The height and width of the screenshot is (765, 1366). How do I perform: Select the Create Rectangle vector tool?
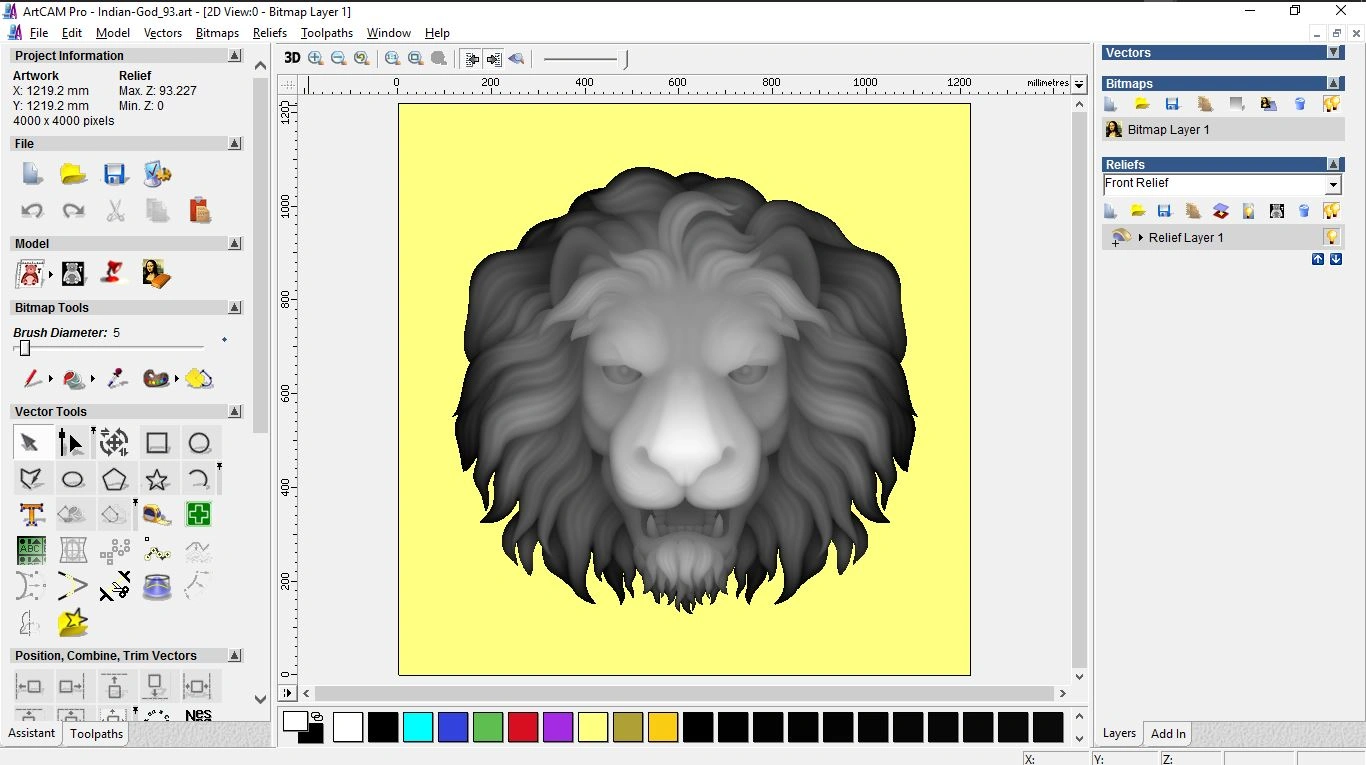coord(157,443)
